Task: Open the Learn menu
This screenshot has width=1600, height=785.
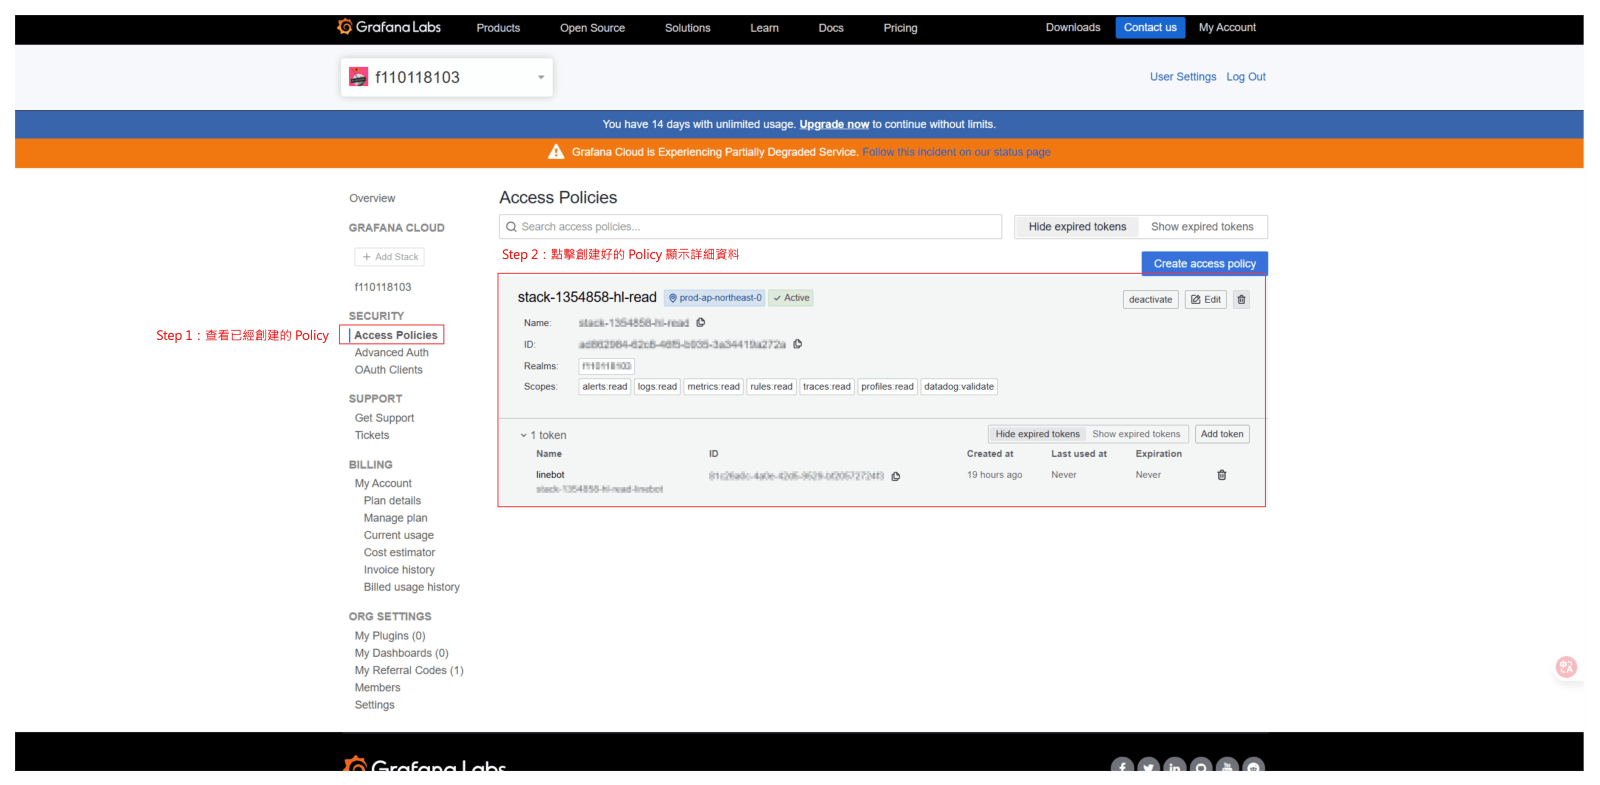Action: pos(765,28)
